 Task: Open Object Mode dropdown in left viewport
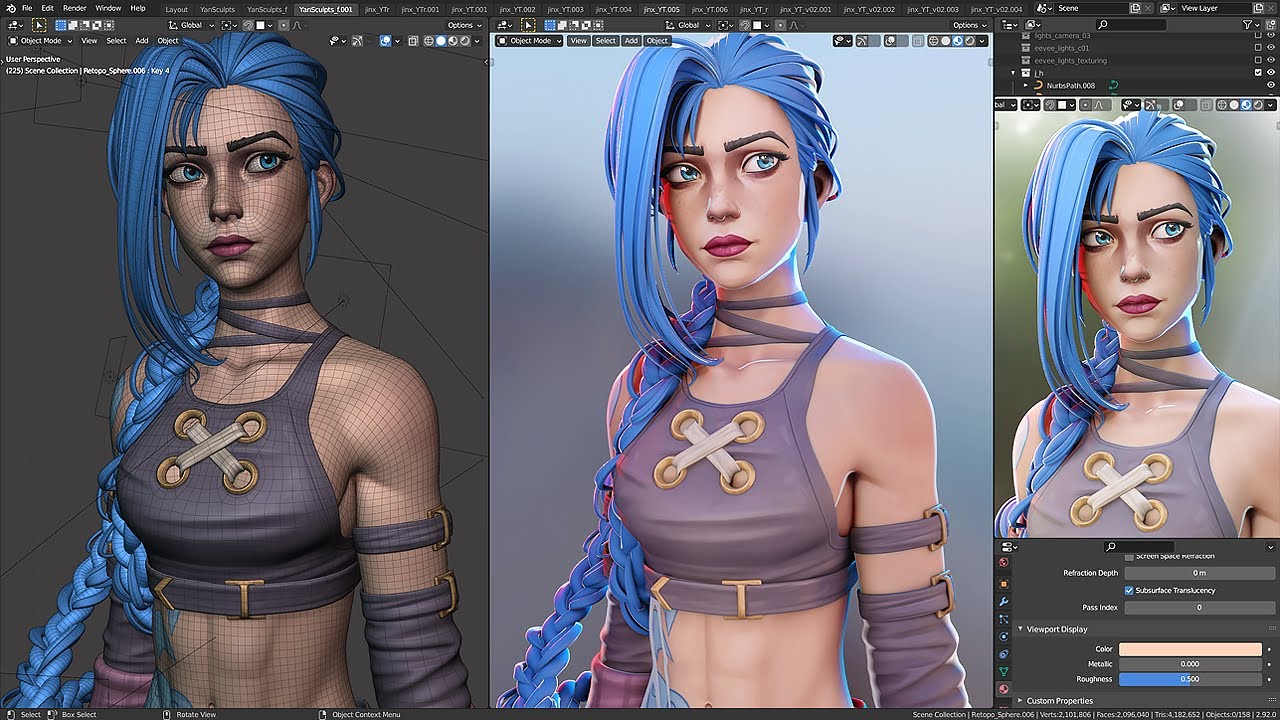coord(41,41)
